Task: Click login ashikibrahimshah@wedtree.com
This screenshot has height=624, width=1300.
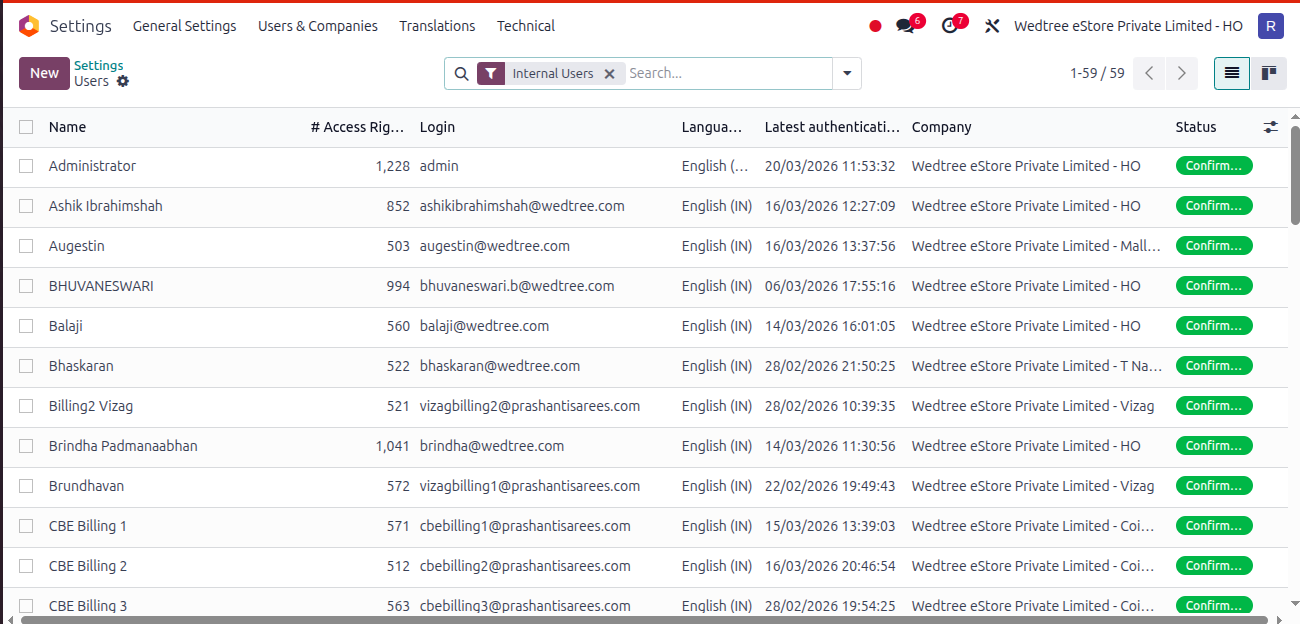Action: pos(522,206)
